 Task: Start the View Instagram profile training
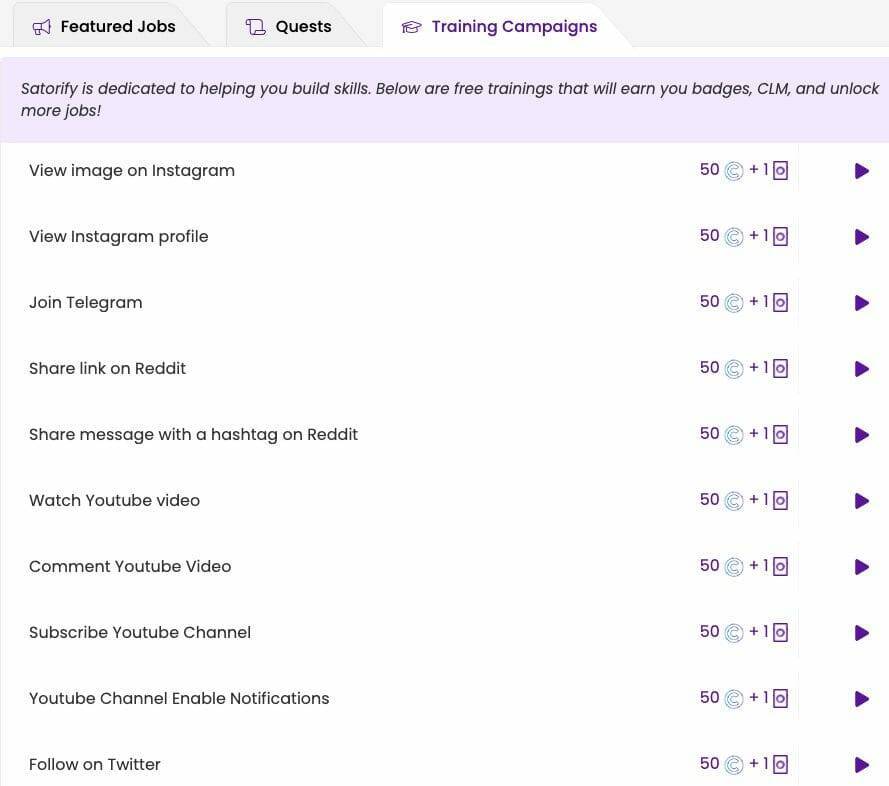tap(862, 236)
